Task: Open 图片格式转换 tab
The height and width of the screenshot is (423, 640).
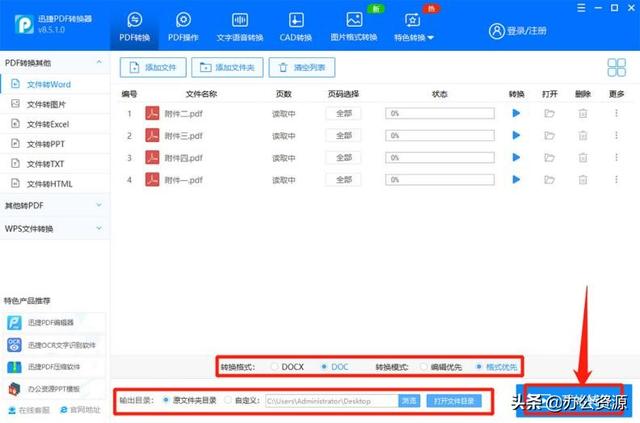Action: click(353, 27)
